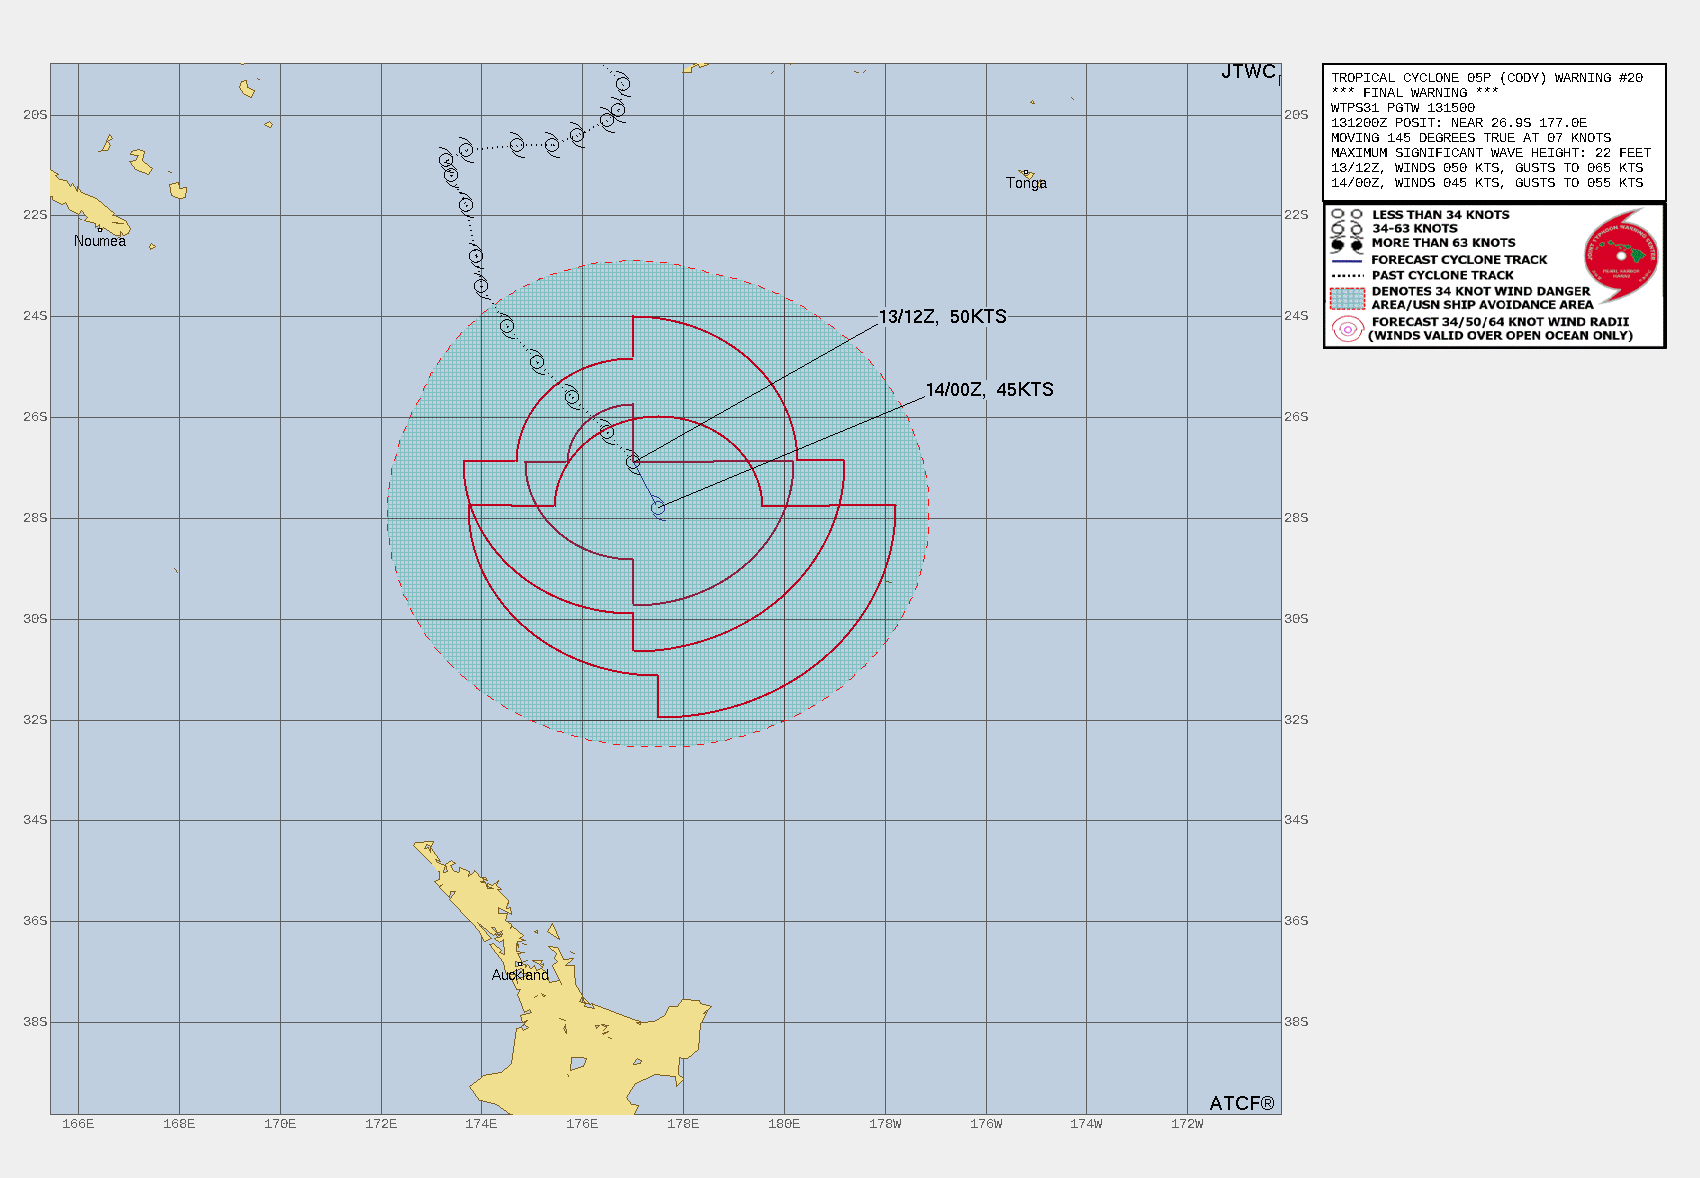Expand the storm warning information box

(1494, 130)
